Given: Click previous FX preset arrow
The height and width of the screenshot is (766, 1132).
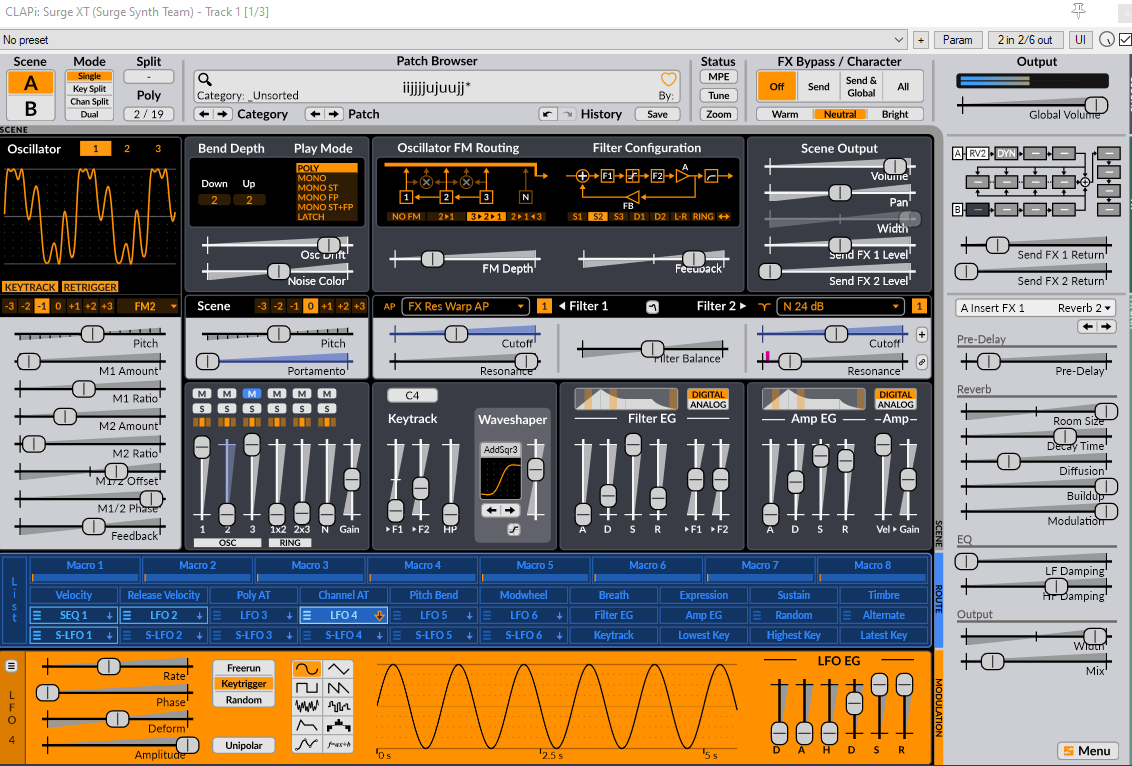Looking at the screenshot, I should (x=1088, y=327).
